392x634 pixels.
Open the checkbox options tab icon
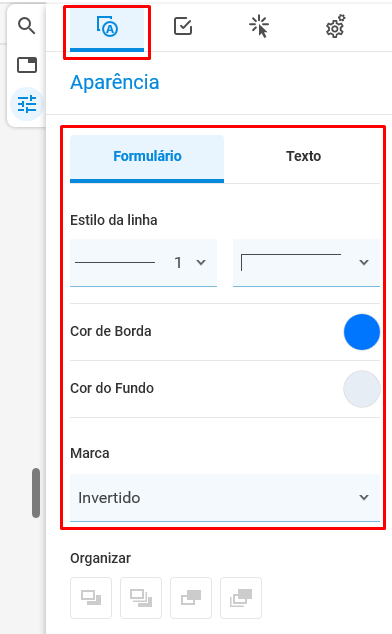click(183, 27)
